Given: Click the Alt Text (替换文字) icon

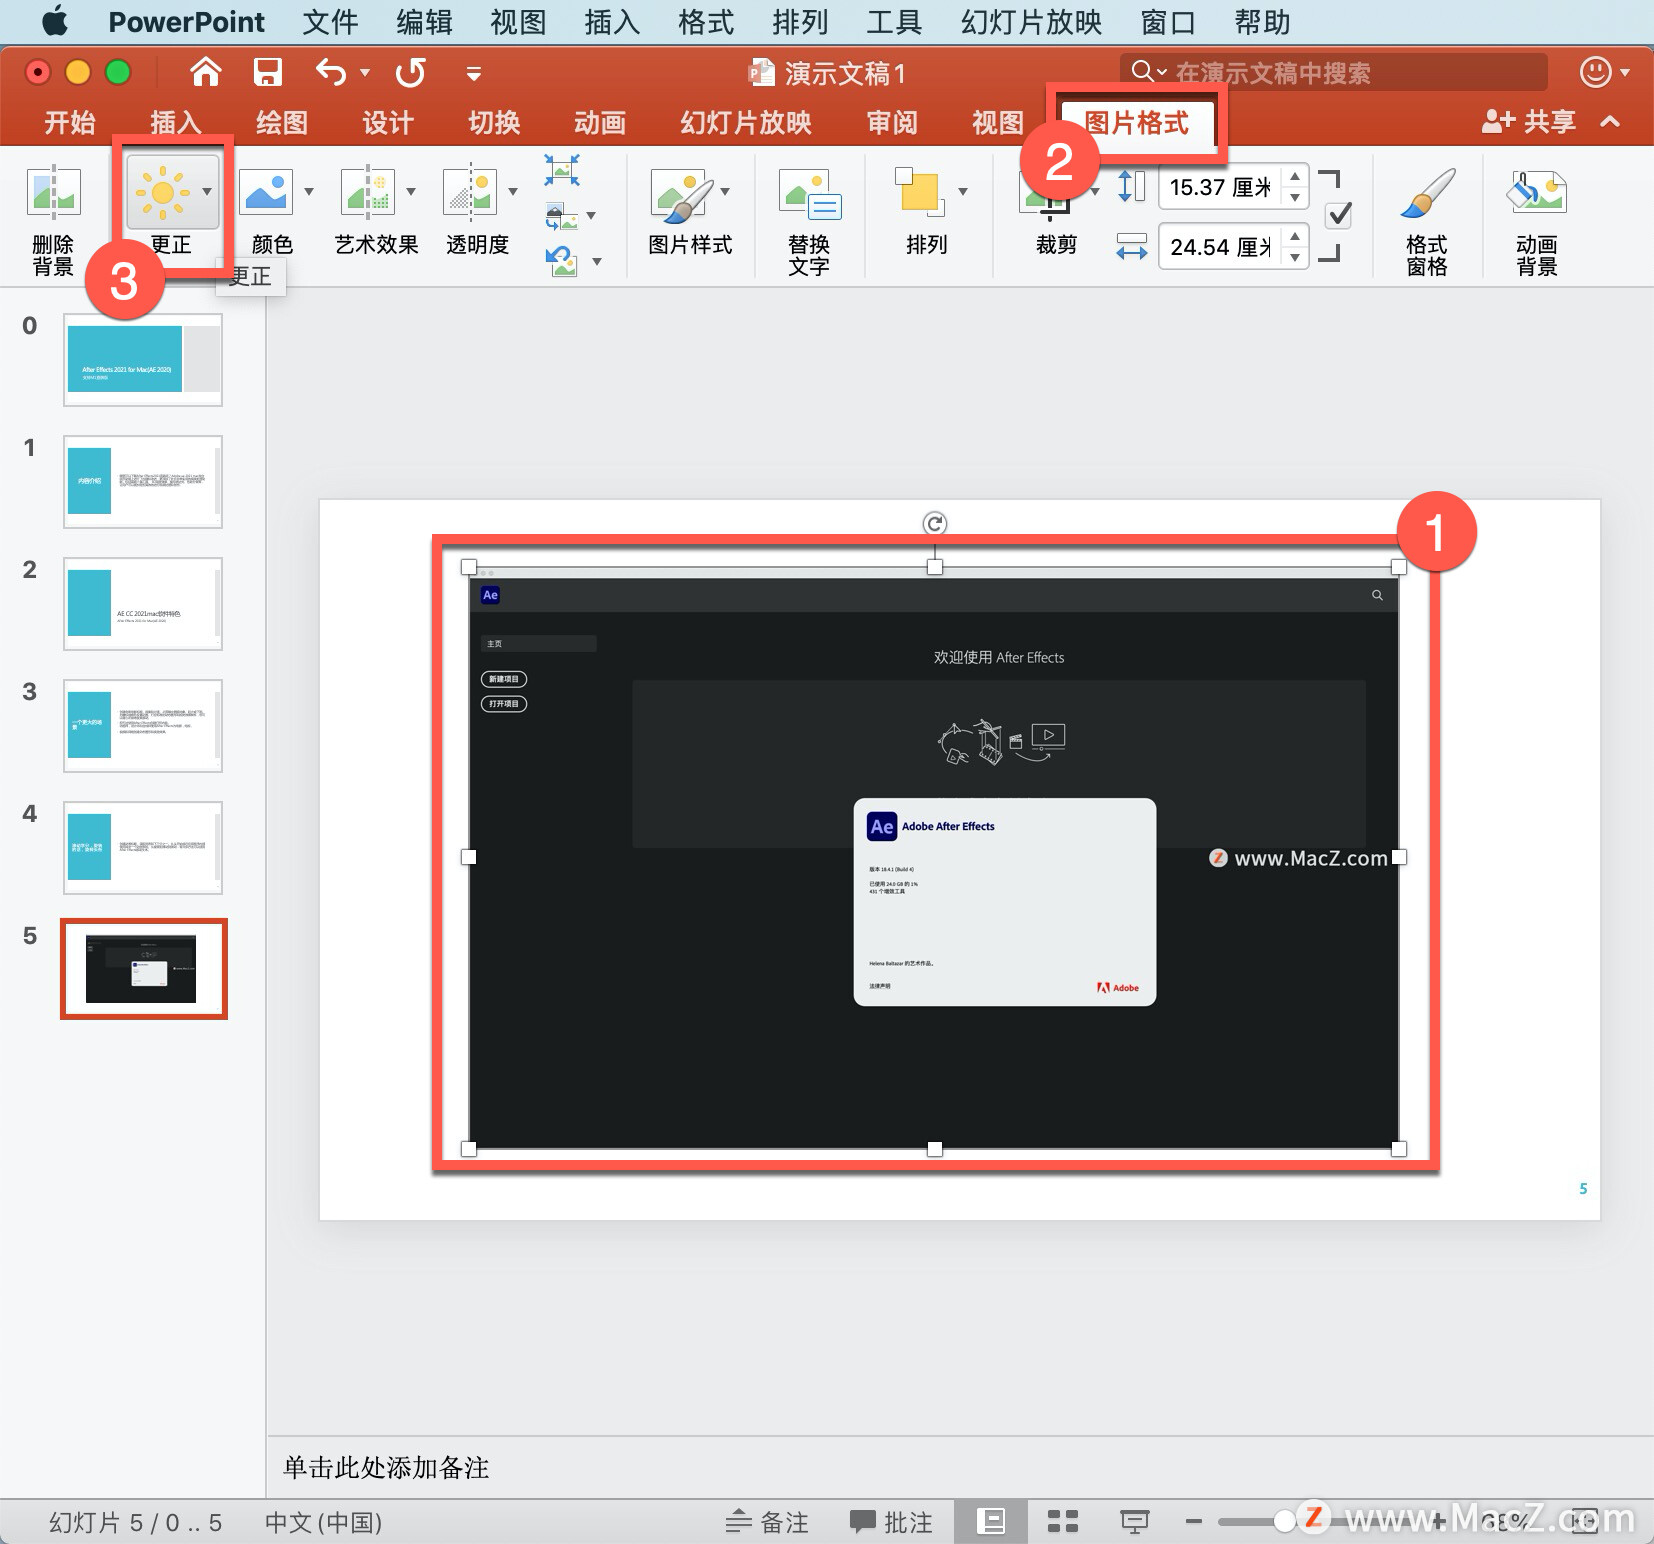Looking at the screenshot, I should [x=810, y=194].
